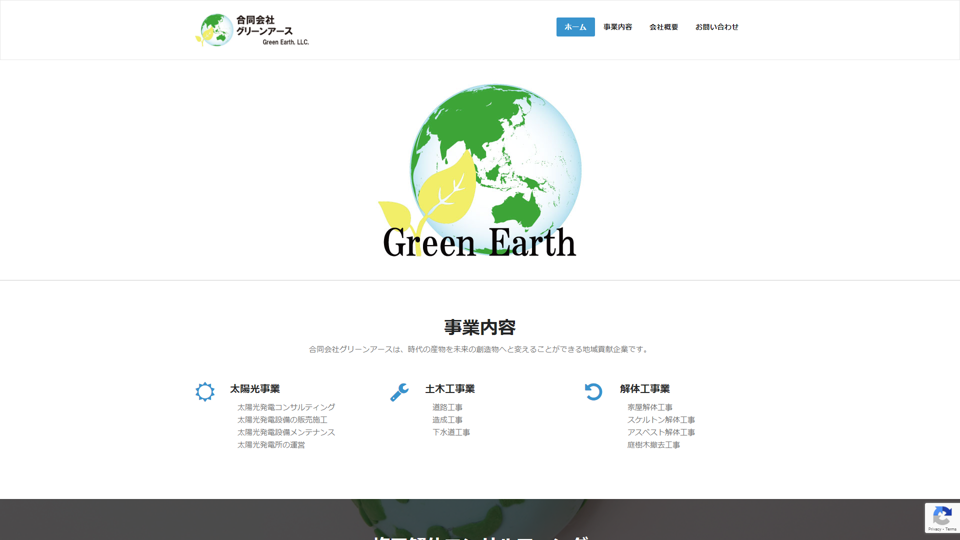Viewport: 960px width, 540px height.
Task: Click the circular arrow icon for 解体工事業
Action: coord(593,392)
